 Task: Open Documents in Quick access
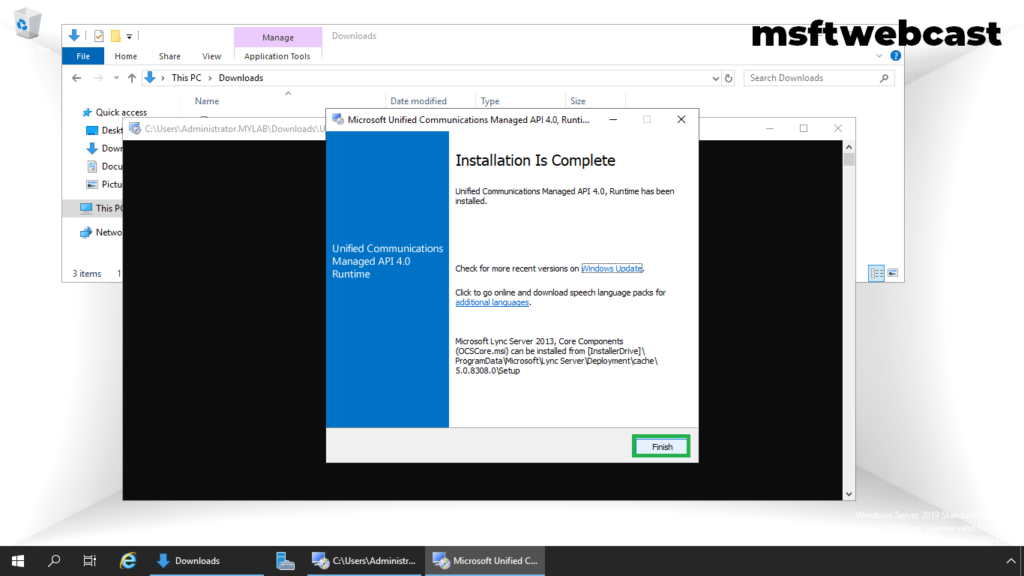tap(104, 167)
